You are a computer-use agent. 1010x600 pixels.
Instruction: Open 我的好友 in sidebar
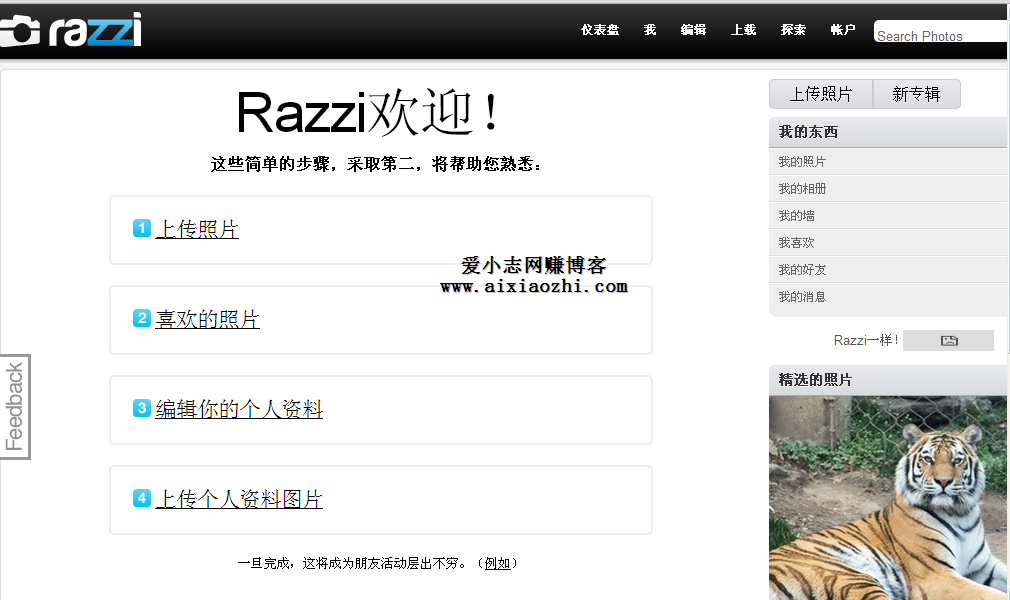(801, 270)
